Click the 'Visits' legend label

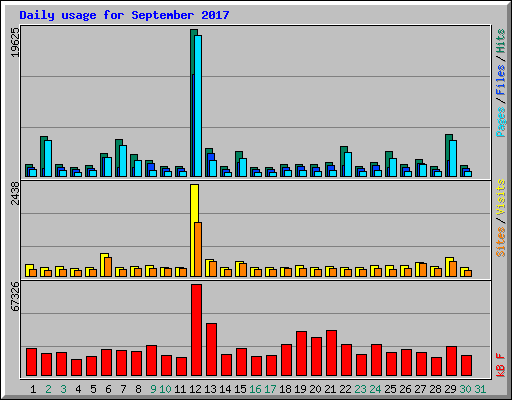coord(500,197)
